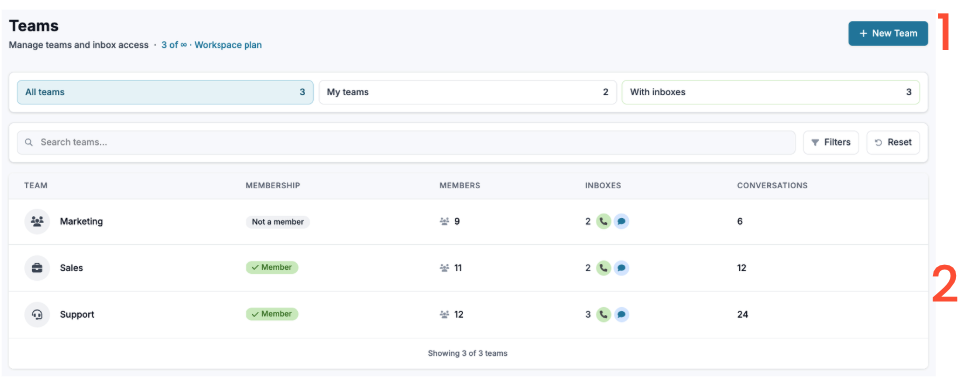Click the Support team headset icon
This screenshot has width=973, height=383.
(37, 315)
